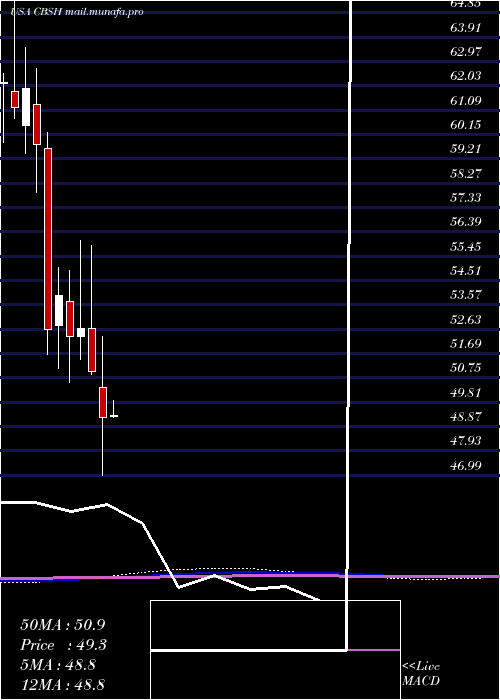The height and width of the screenshot is (700, 500).
Task: Click the '50MA : 50.9' readout
Action: click(62, 625)
